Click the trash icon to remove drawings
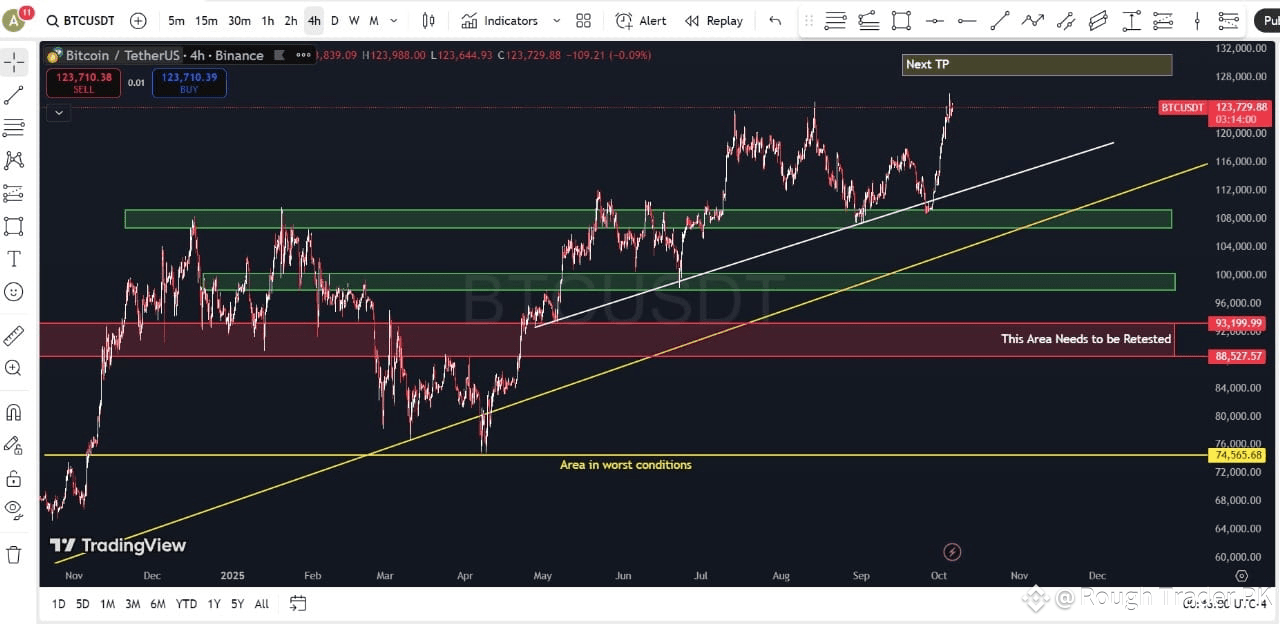The width and height of the screenshot is (1280, 624). (14, 554)
